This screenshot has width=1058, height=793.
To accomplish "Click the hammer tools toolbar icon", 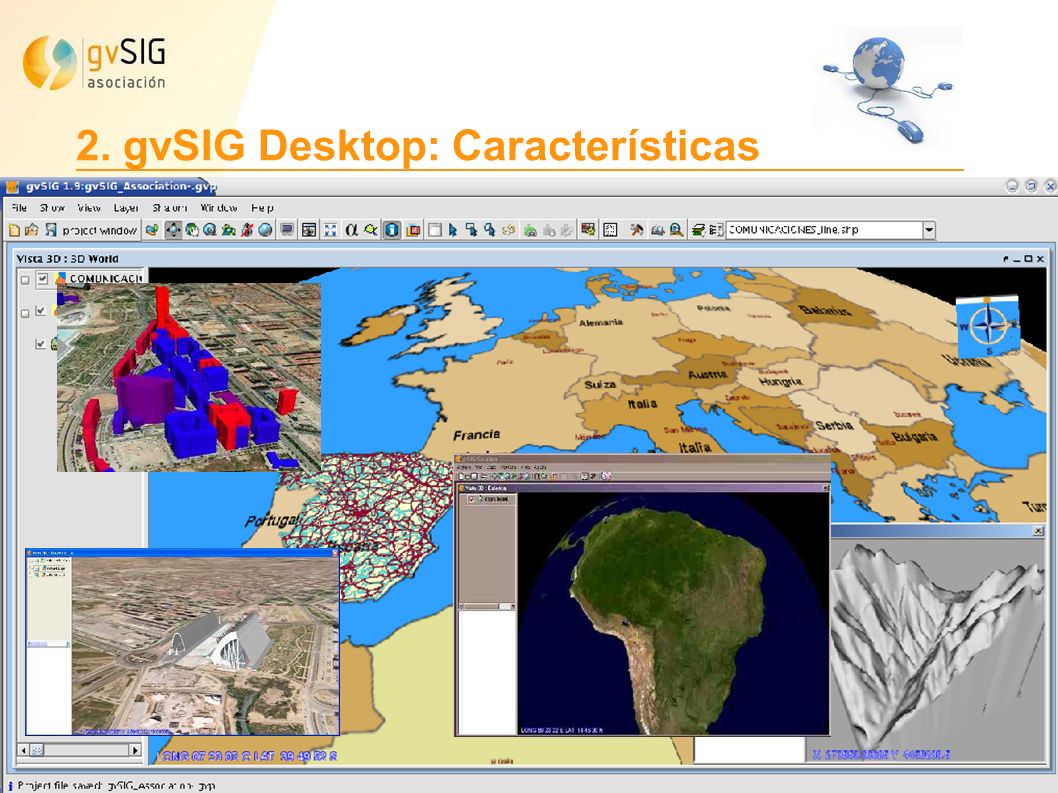I will (x=636, y=230).
